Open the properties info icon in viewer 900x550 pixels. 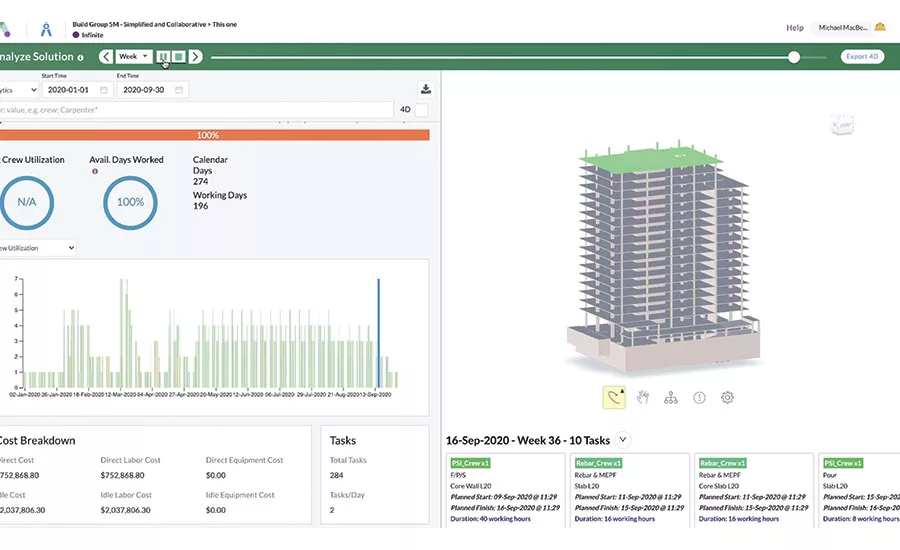[699, 397]
